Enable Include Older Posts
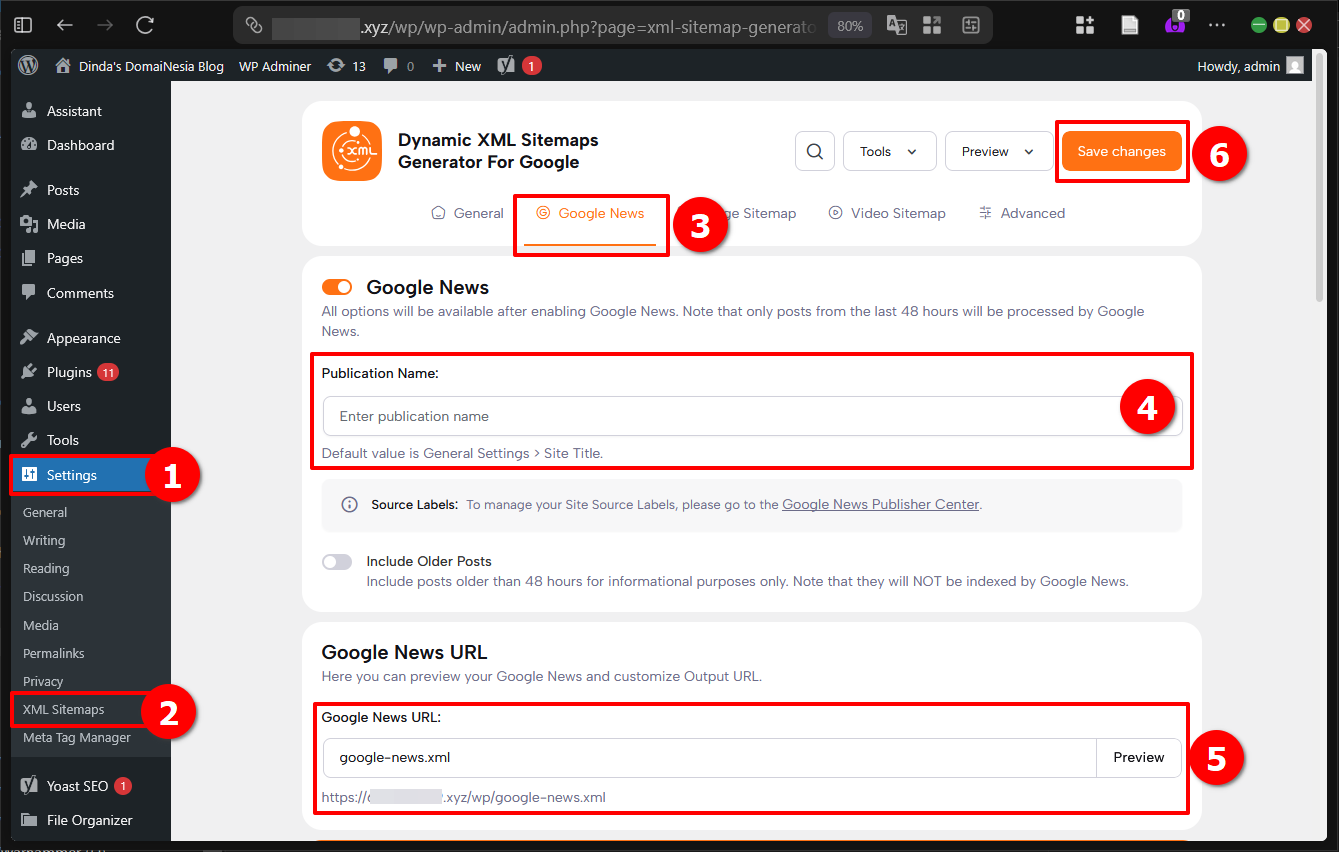Screen dimensions: 1339x852 pyautogui.click(x=337, y=561)
